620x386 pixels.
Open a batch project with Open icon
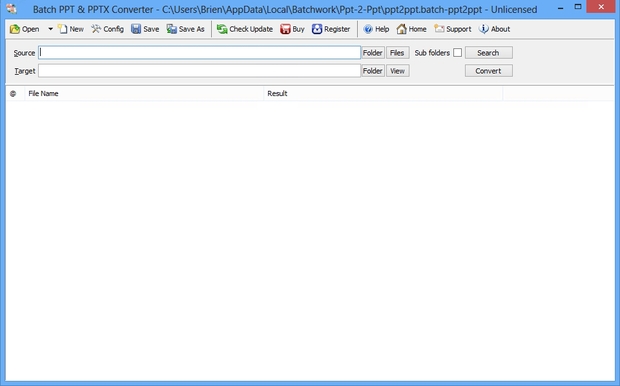pos(24,29)
